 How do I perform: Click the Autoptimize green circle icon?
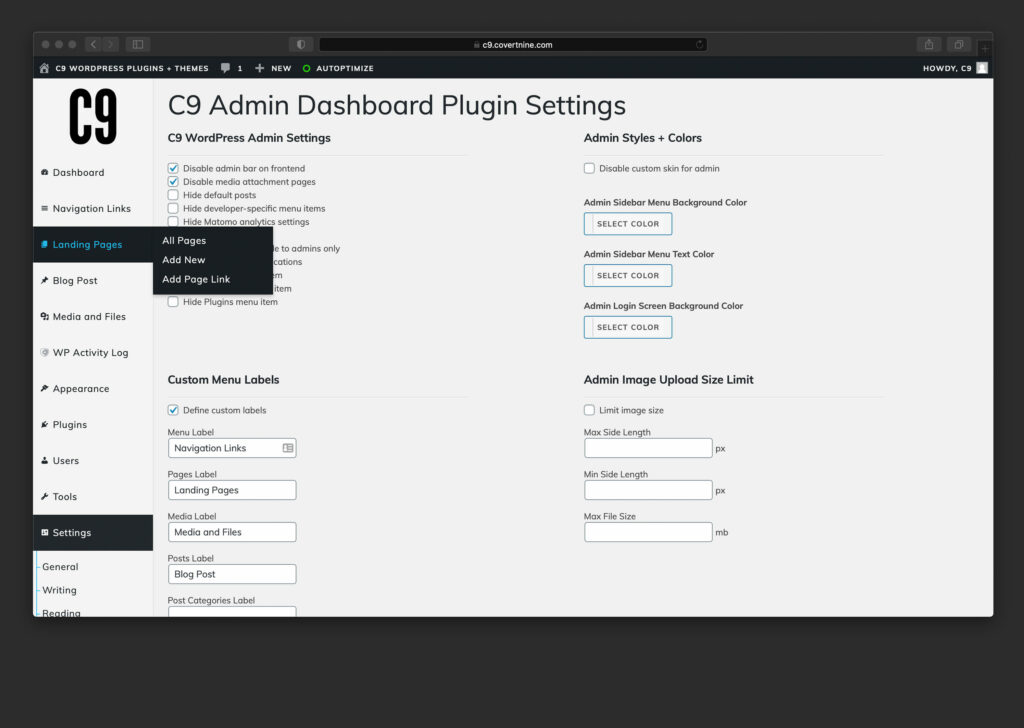point(306,68)
